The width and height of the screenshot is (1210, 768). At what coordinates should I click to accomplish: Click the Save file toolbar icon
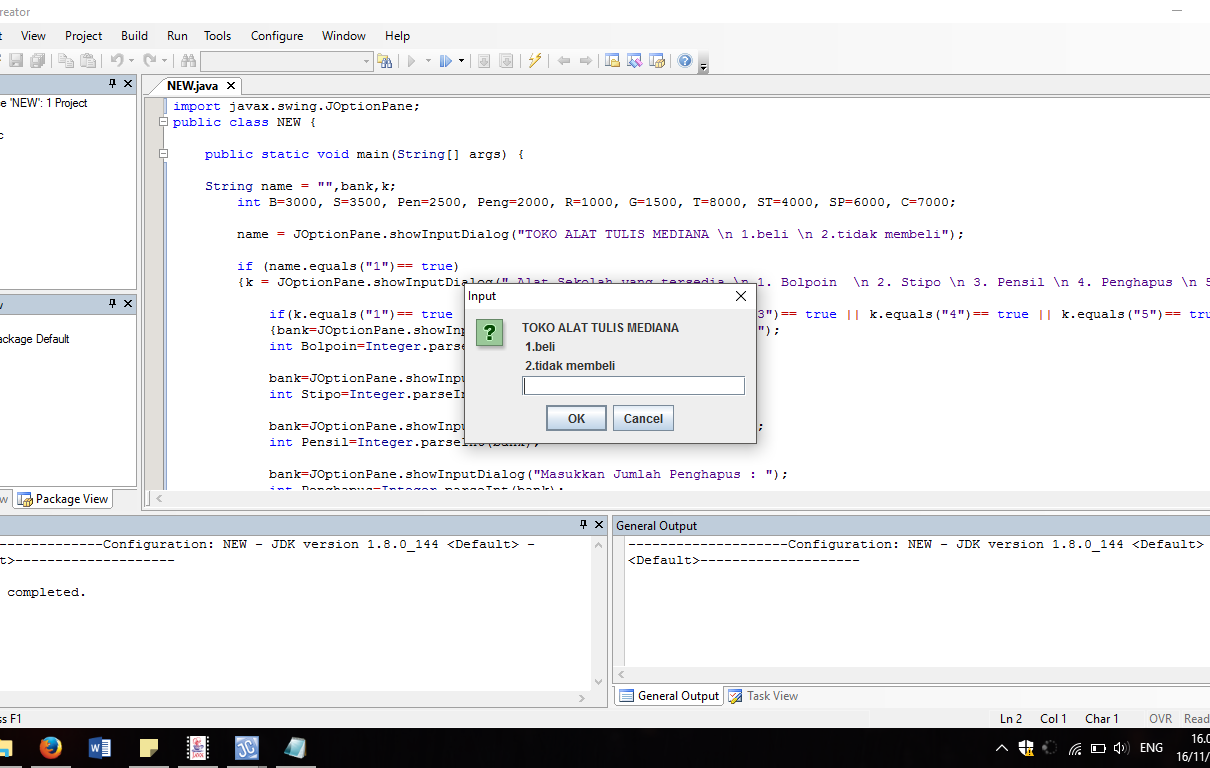click(16, 61)
